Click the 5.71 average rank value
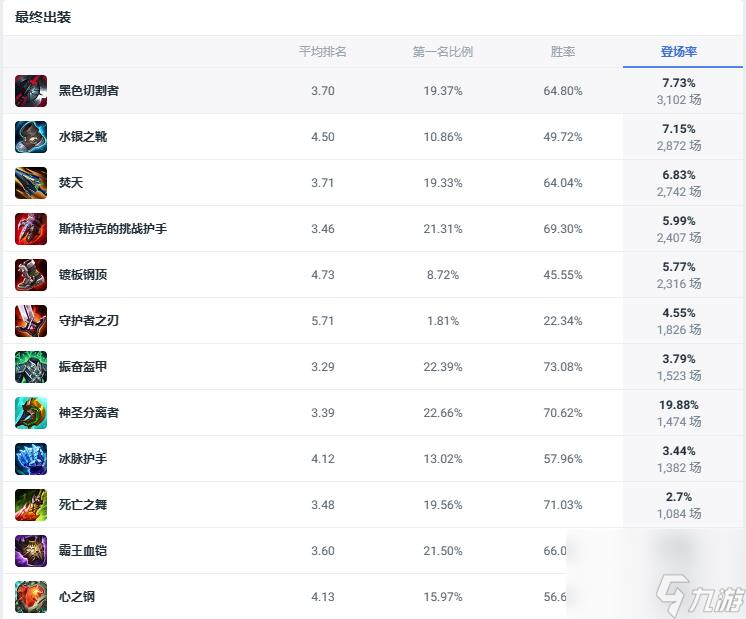Image resolution: width=746 pixels, height=619 pixels. (x=323, y=321)
